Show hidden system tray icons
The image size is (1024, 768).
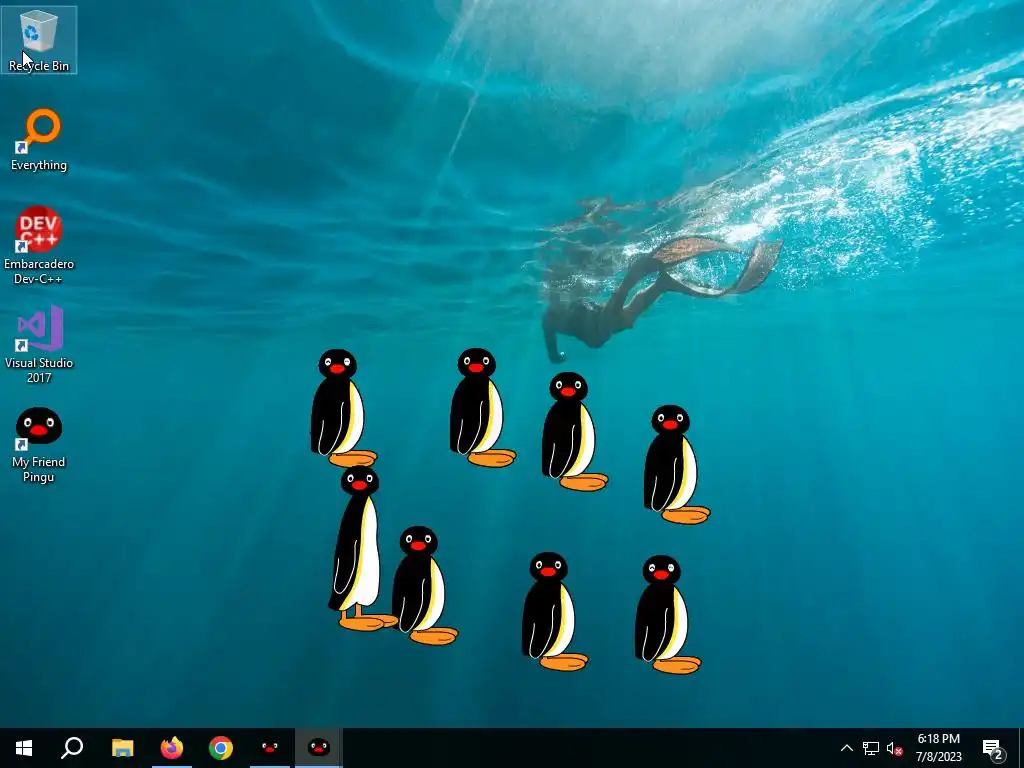pos(846,748)
